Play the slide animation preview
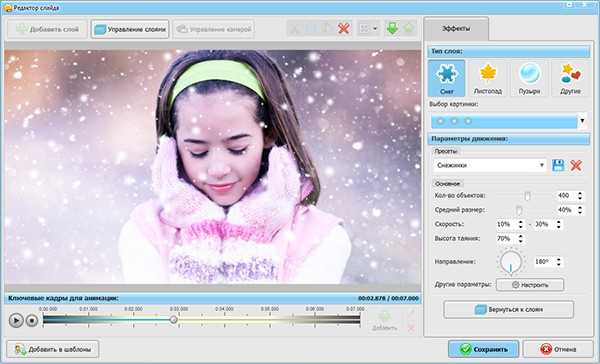Image resolution: width=600 pixels, height=364 pixels. pos(16,320)
